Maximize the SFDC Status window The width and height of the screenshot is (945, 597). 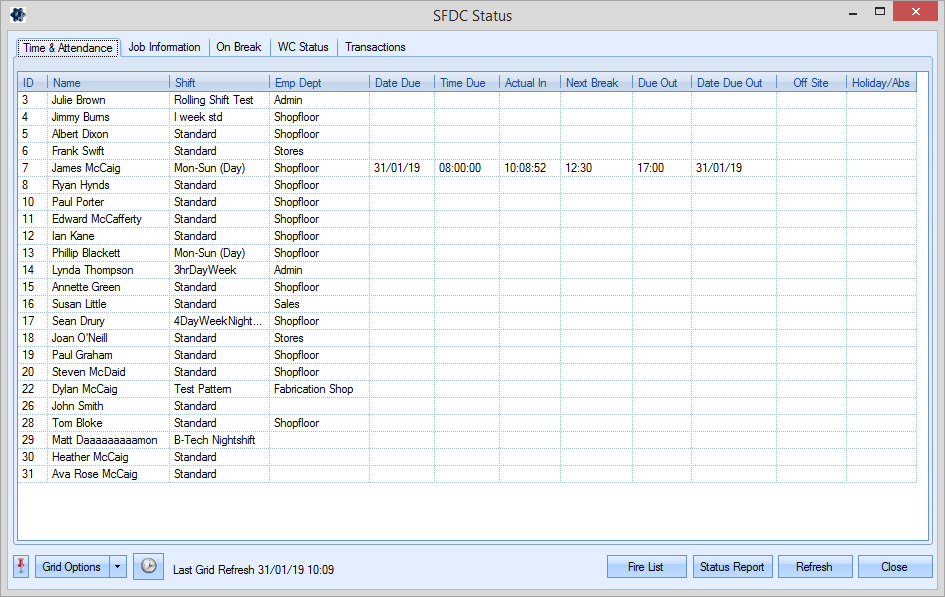880,13
